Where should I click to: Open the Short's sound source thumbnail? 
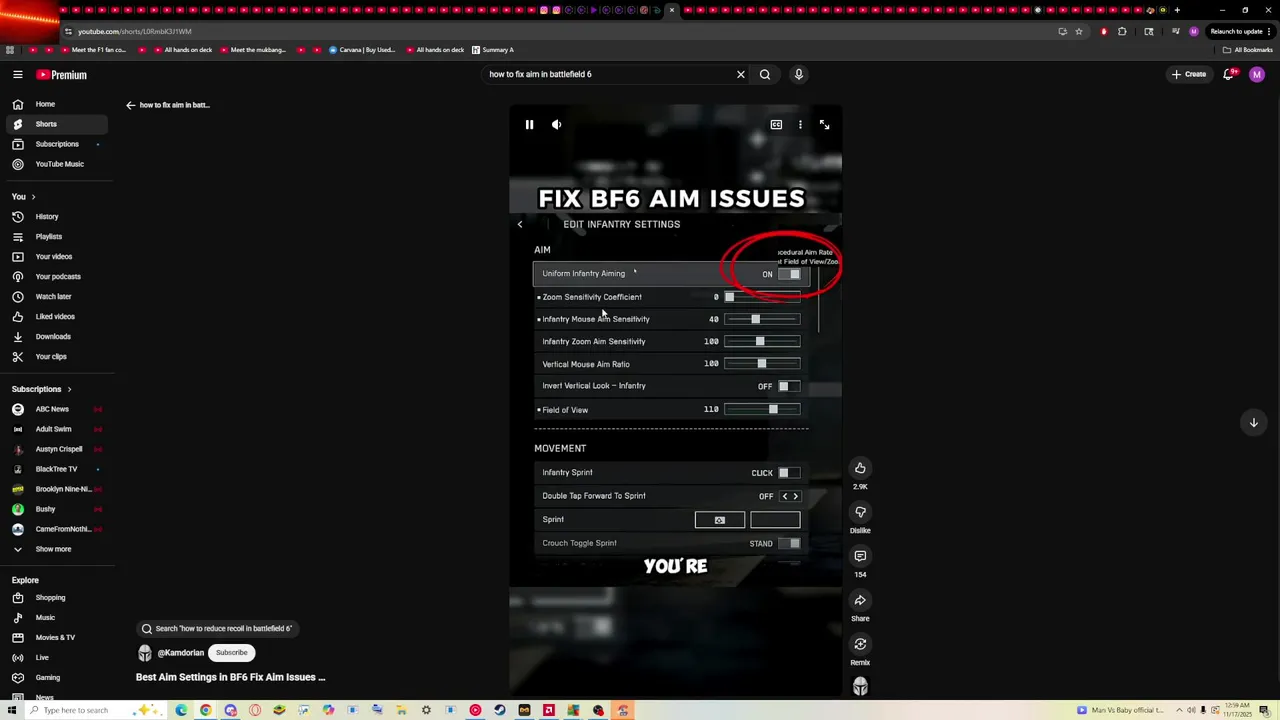pos(860,686)
